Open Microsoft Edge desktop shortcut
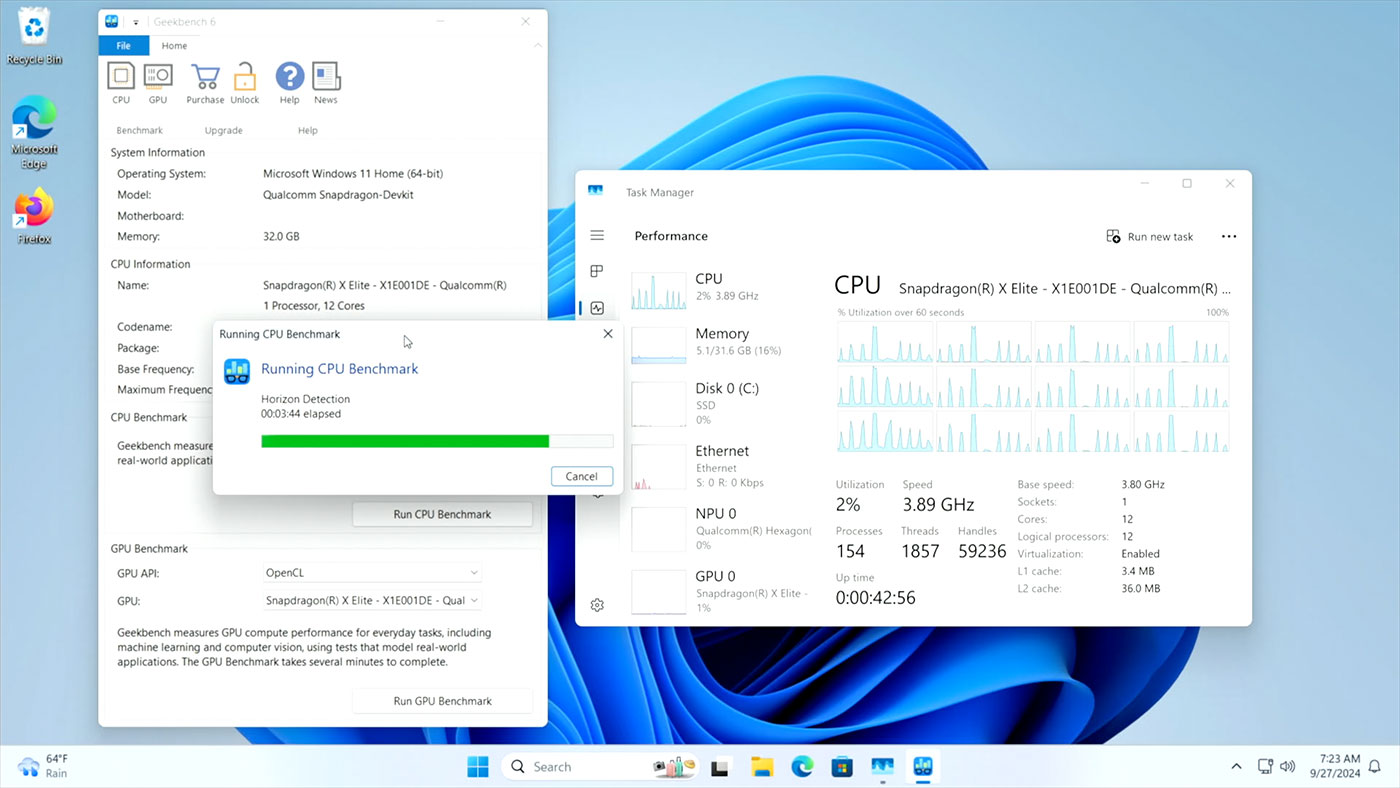The width and height of the screenshot is (1400, 788). 34,132
